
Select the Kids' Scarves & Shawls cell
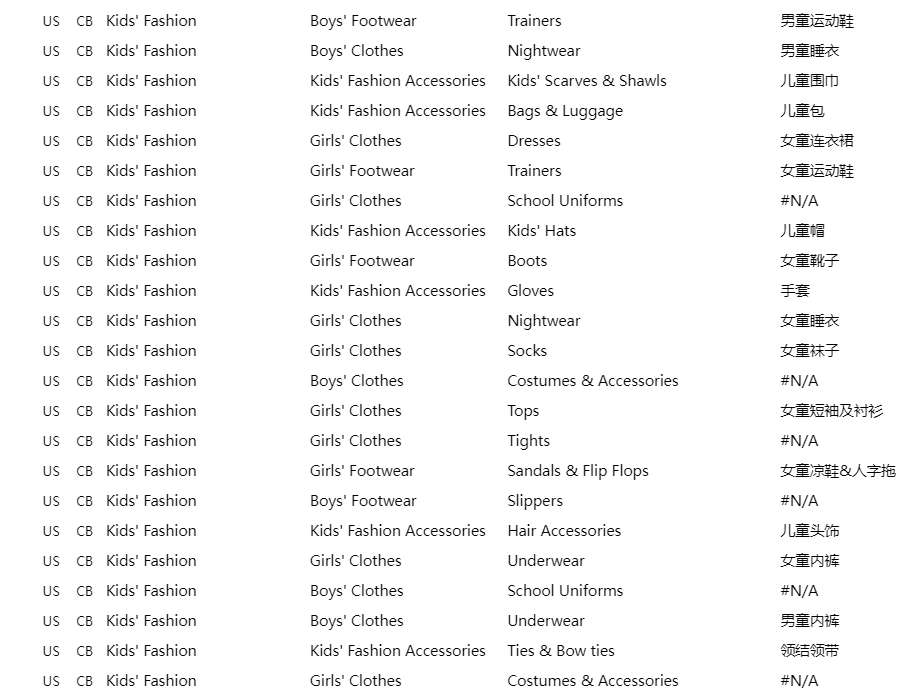(x=586, y=81)
